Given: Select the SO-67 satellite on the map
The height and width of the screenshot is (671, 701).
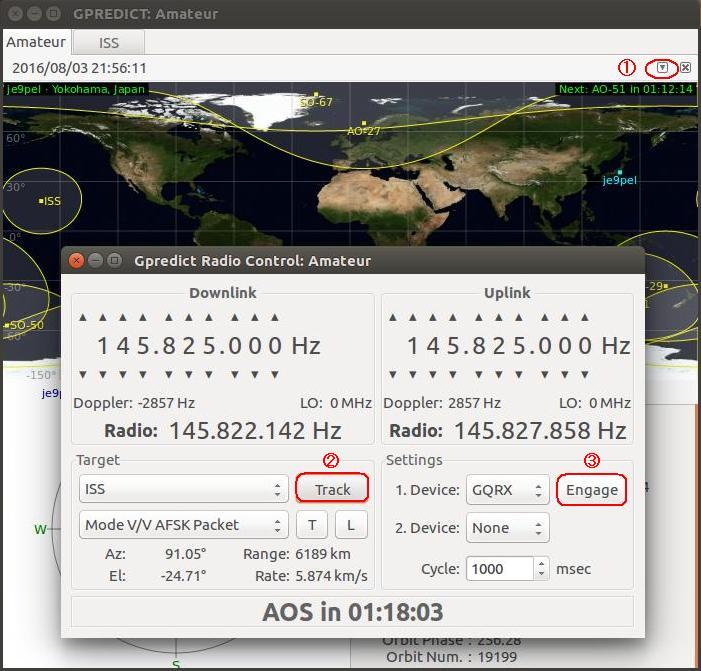Looking at the screenshot, I should click(x=316, y=101).
